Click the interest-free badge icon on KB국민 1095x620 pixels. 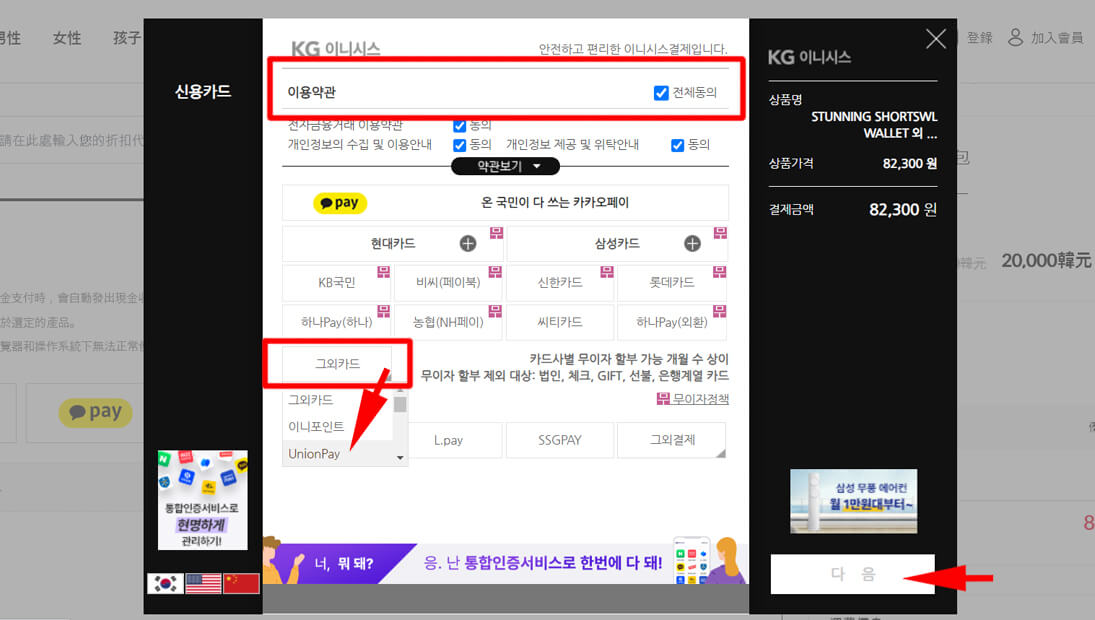click(384, 272)
